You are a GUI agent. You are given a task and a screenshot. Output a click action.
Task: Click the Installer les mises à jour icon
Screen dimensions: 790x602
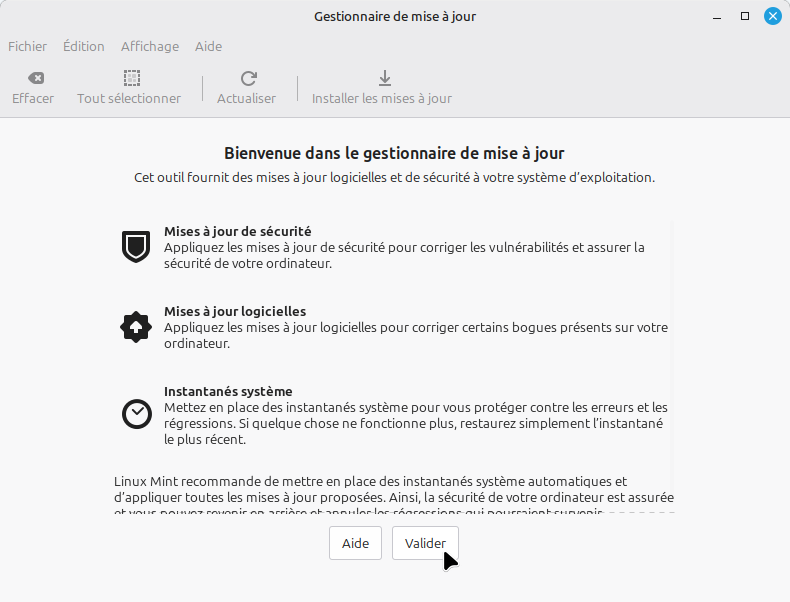point(384,78)
